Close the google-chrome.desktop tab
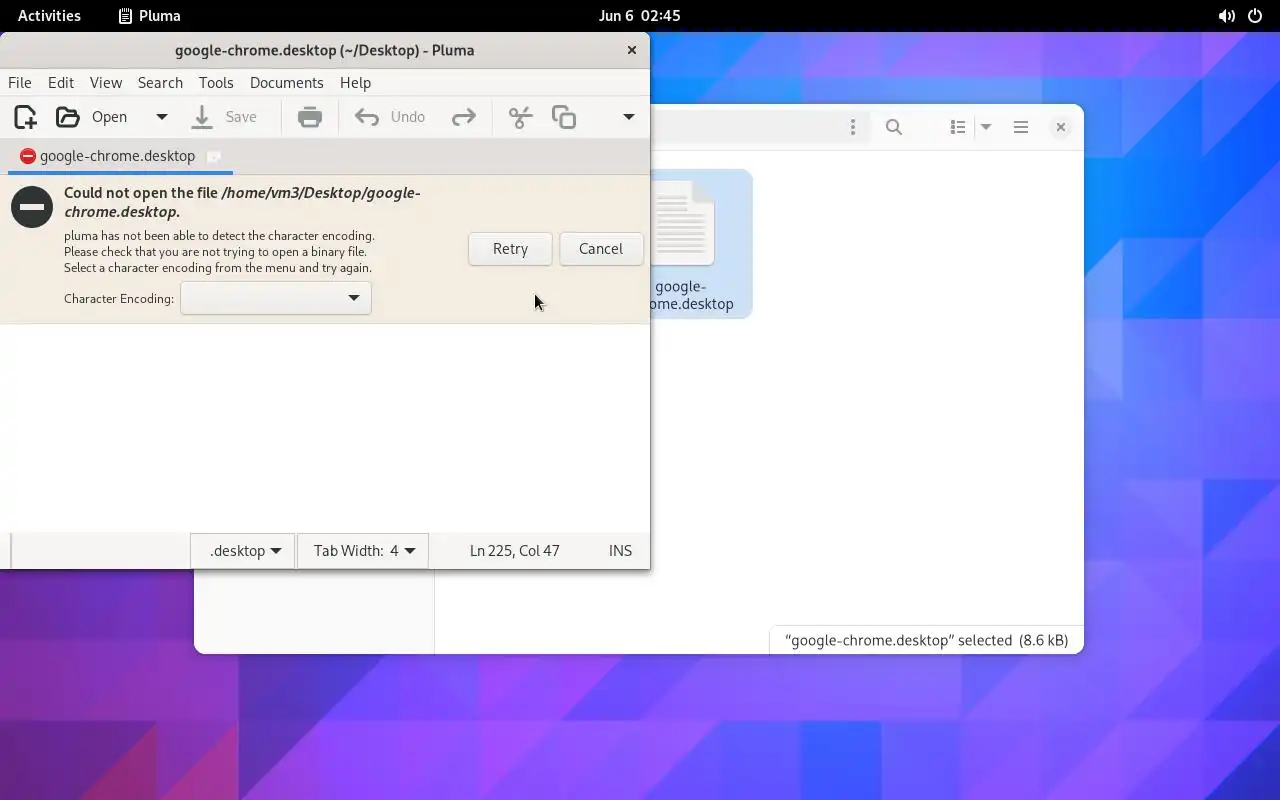 tap(214, 156)
